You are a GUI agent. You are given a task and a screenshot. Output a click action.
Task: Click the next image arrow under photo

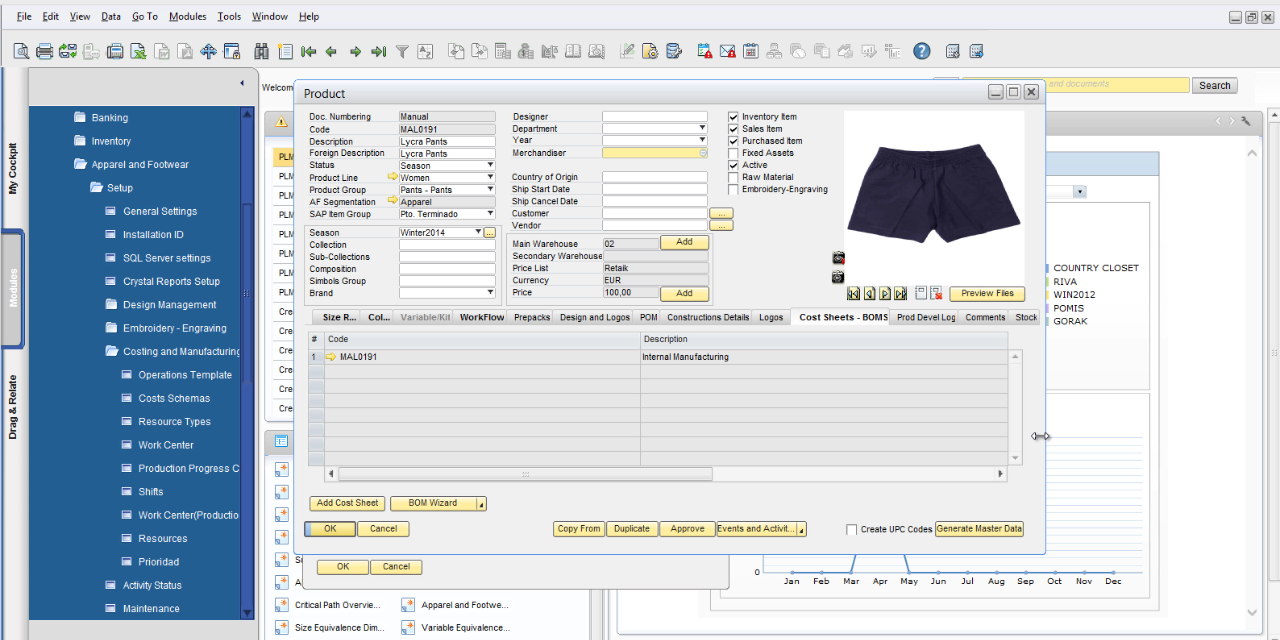click(x=885, y=293)
